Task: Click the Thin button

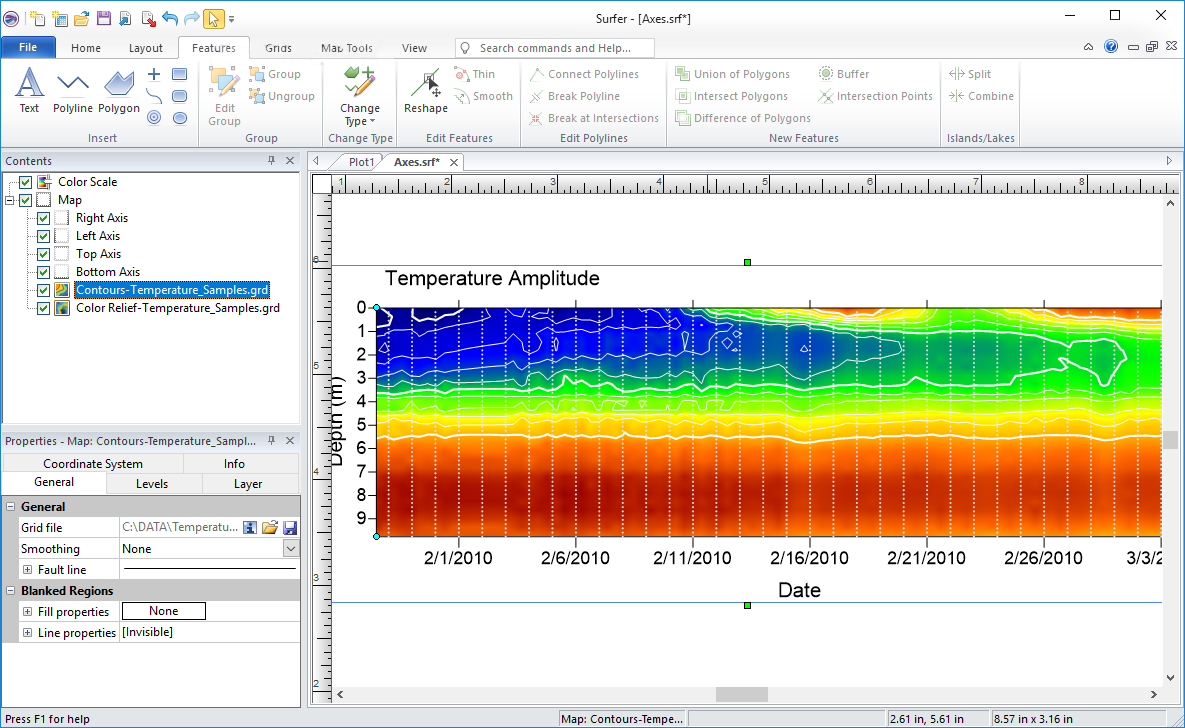Action: click(475, 74)
